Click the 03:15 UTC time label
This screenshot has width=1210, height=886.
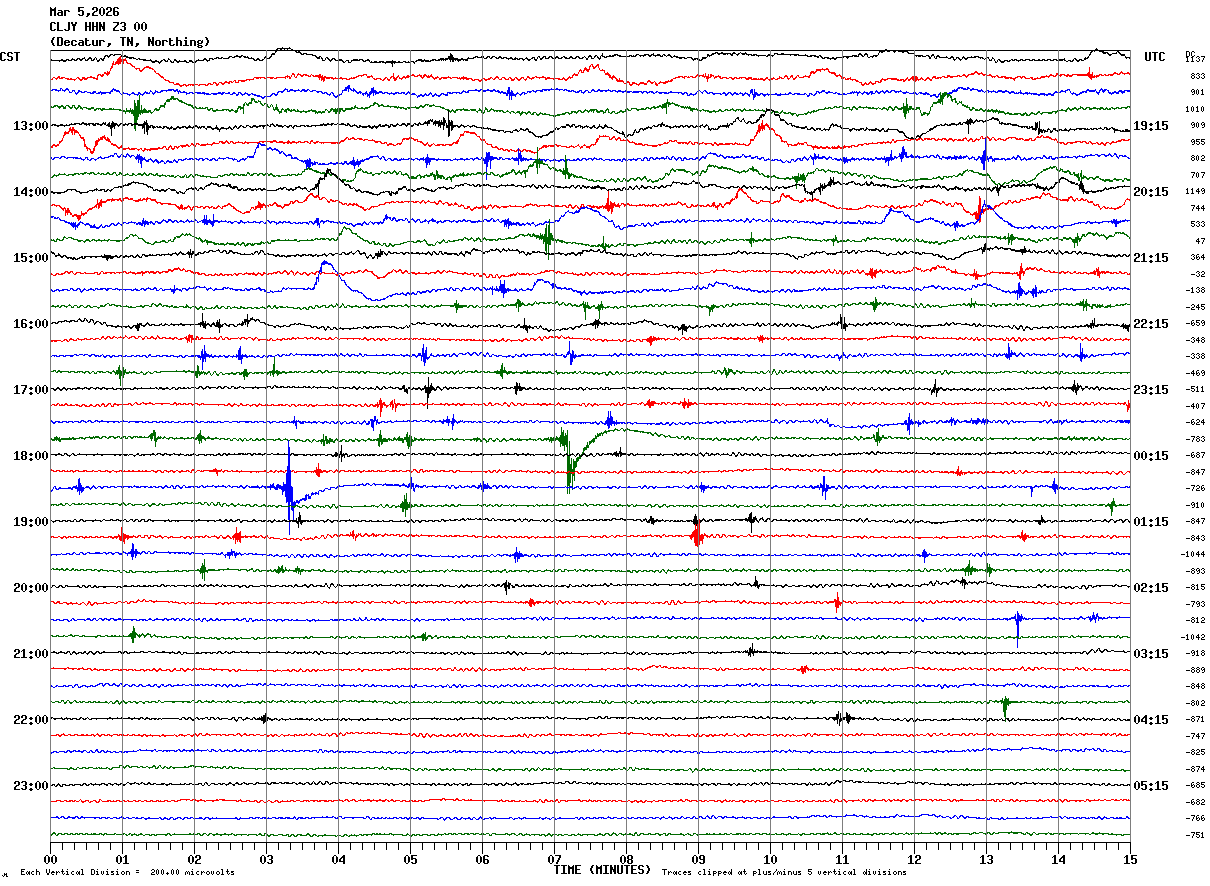(x=1151, y=654)
